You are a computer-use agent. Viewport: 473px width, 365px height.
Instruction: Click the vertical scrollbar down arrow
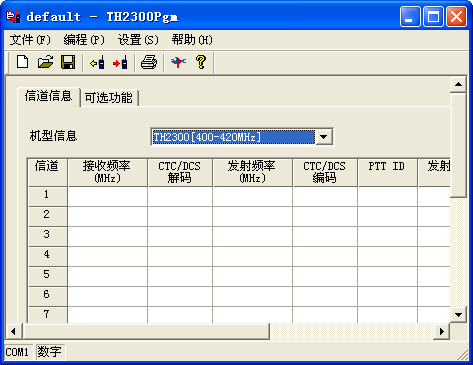(458, 314)
